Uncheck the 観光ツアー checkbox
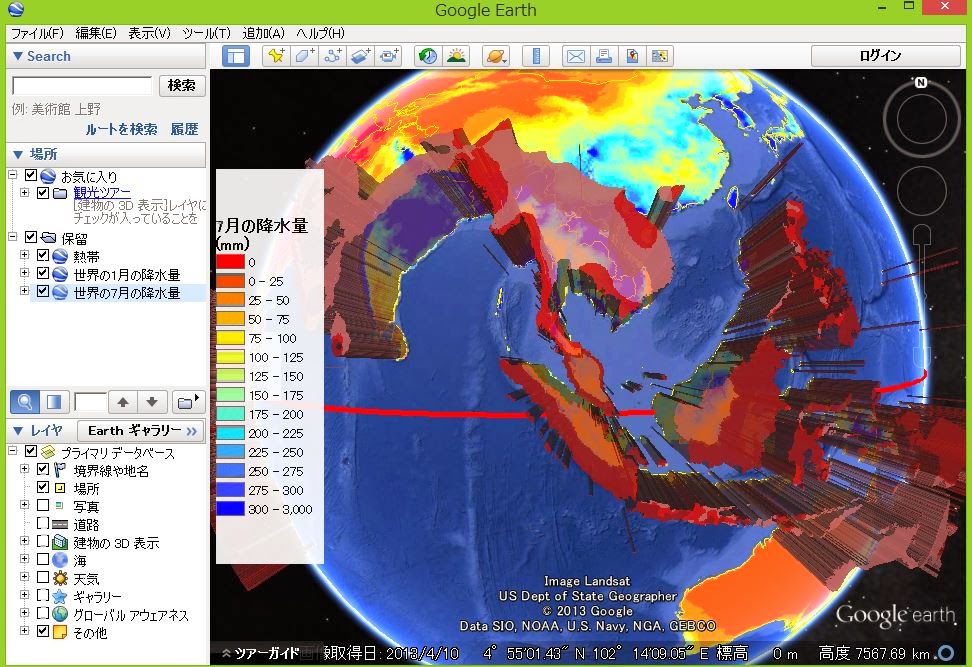Screen dimensions: 972x667 pyautogui.click(x=43, y=193)
